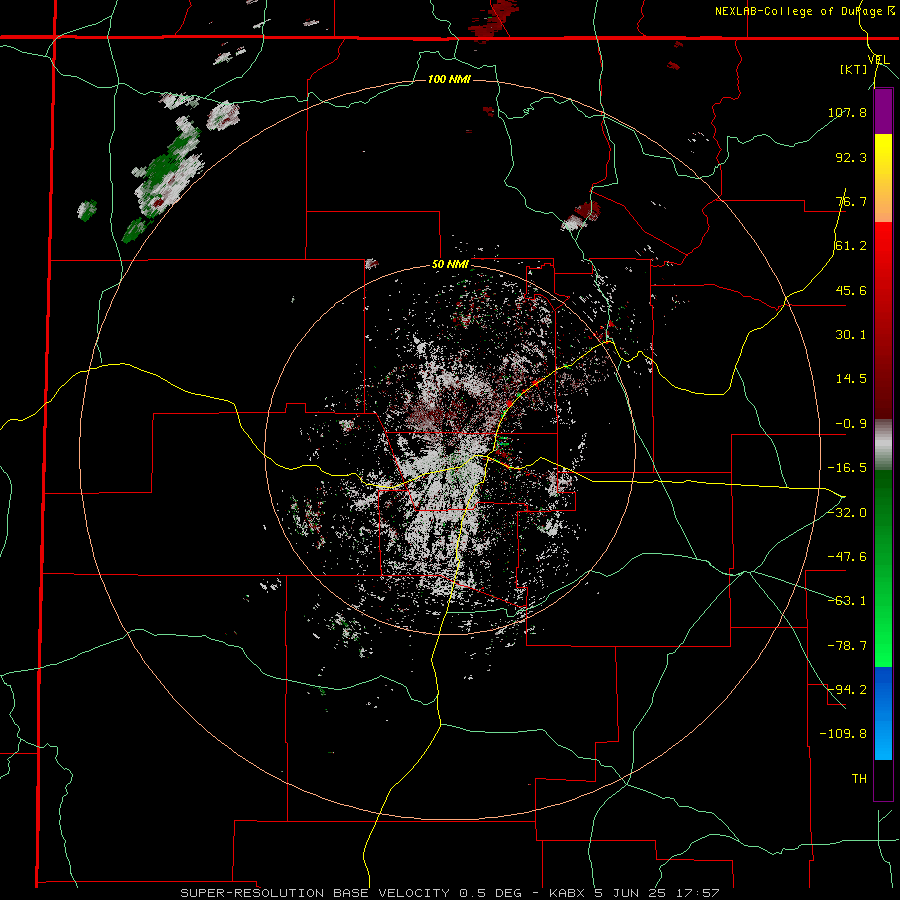900x900 pixels.
Task: Click the 92.3 velocity scale value
Action: point(851,157)
